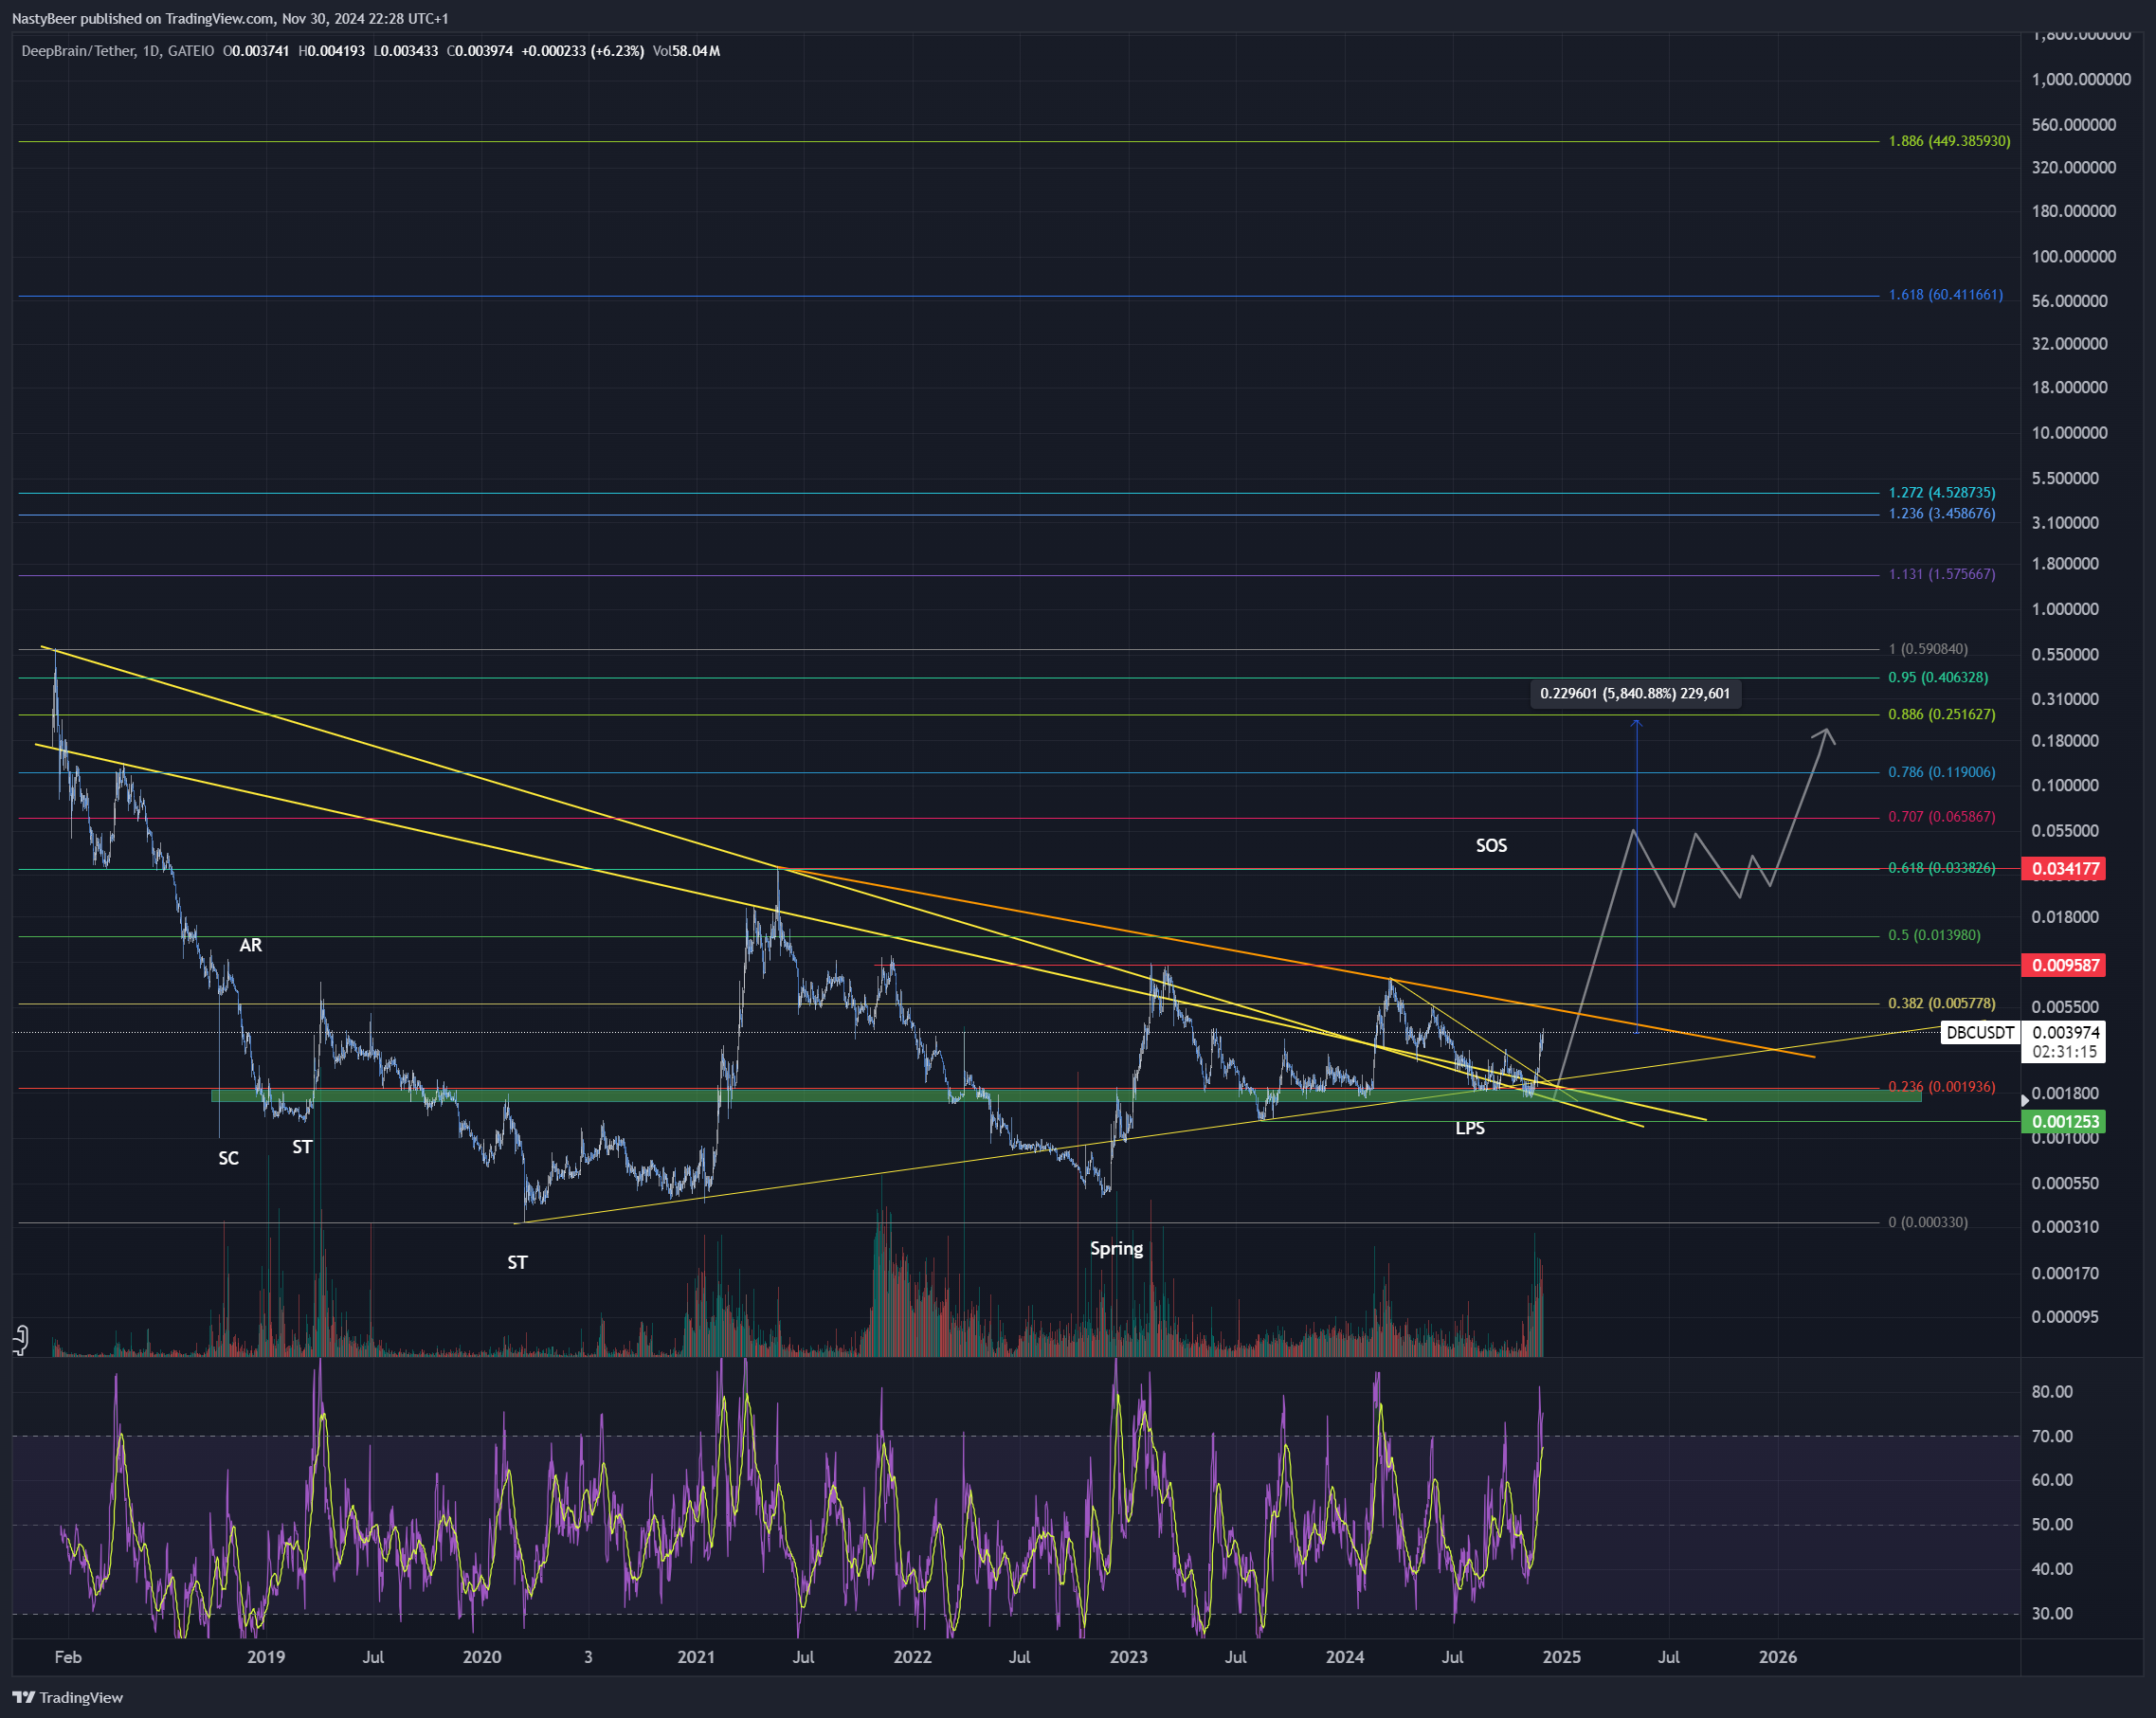This screenshot has width=2156, height=1718.
Task: Click the 2025 label on time axis
Action: tap(1562, 1657)
